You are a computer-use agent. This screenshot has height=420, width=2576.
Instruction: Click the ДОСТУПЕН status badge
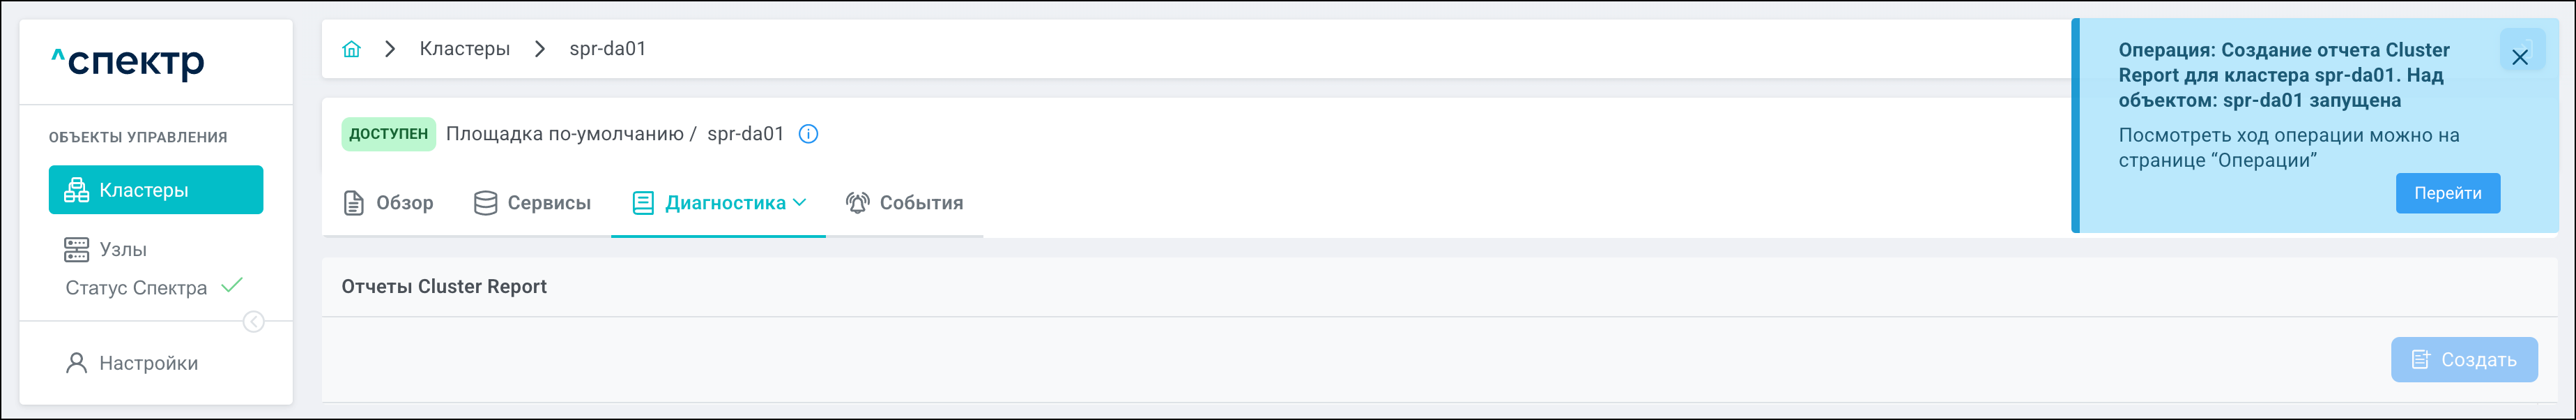coord(388,134)
